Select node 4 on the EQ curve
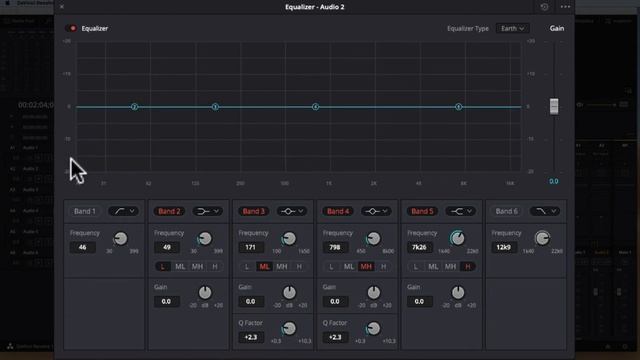This screenshot has height=360, width=640. [x=315, y=107]
